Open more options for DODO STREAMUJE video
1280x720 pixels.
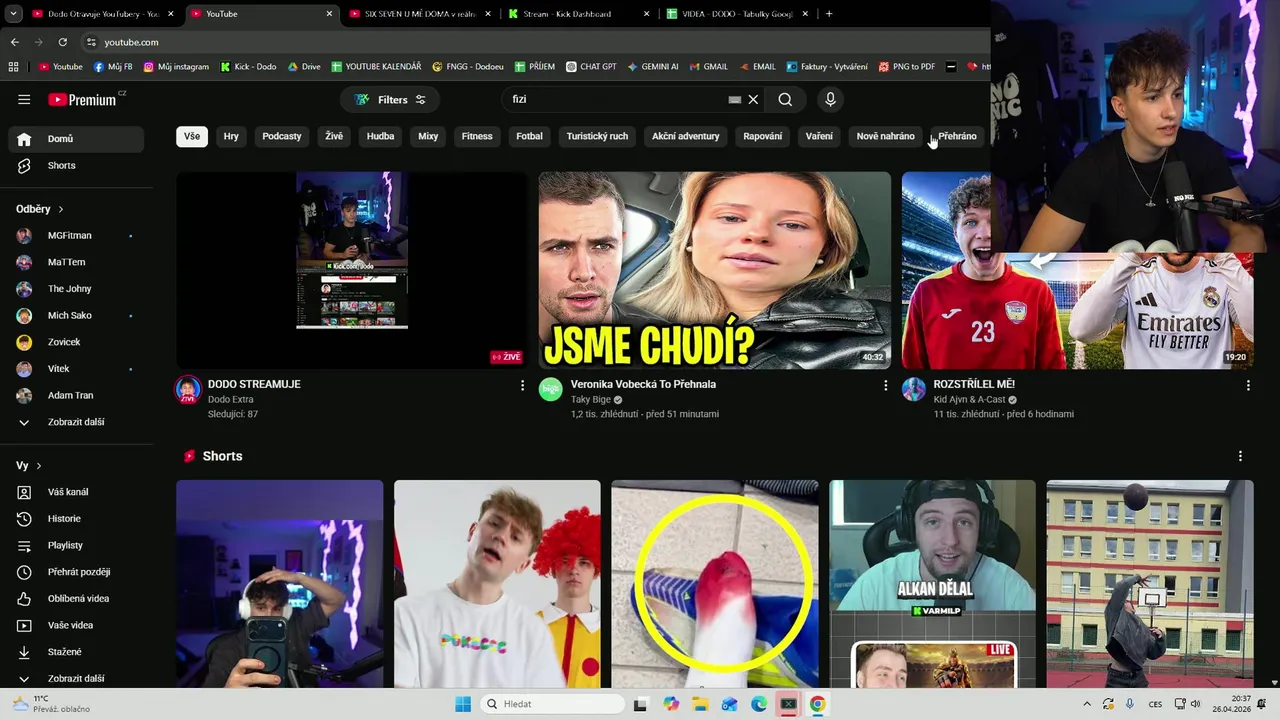[x=522, y=385]
